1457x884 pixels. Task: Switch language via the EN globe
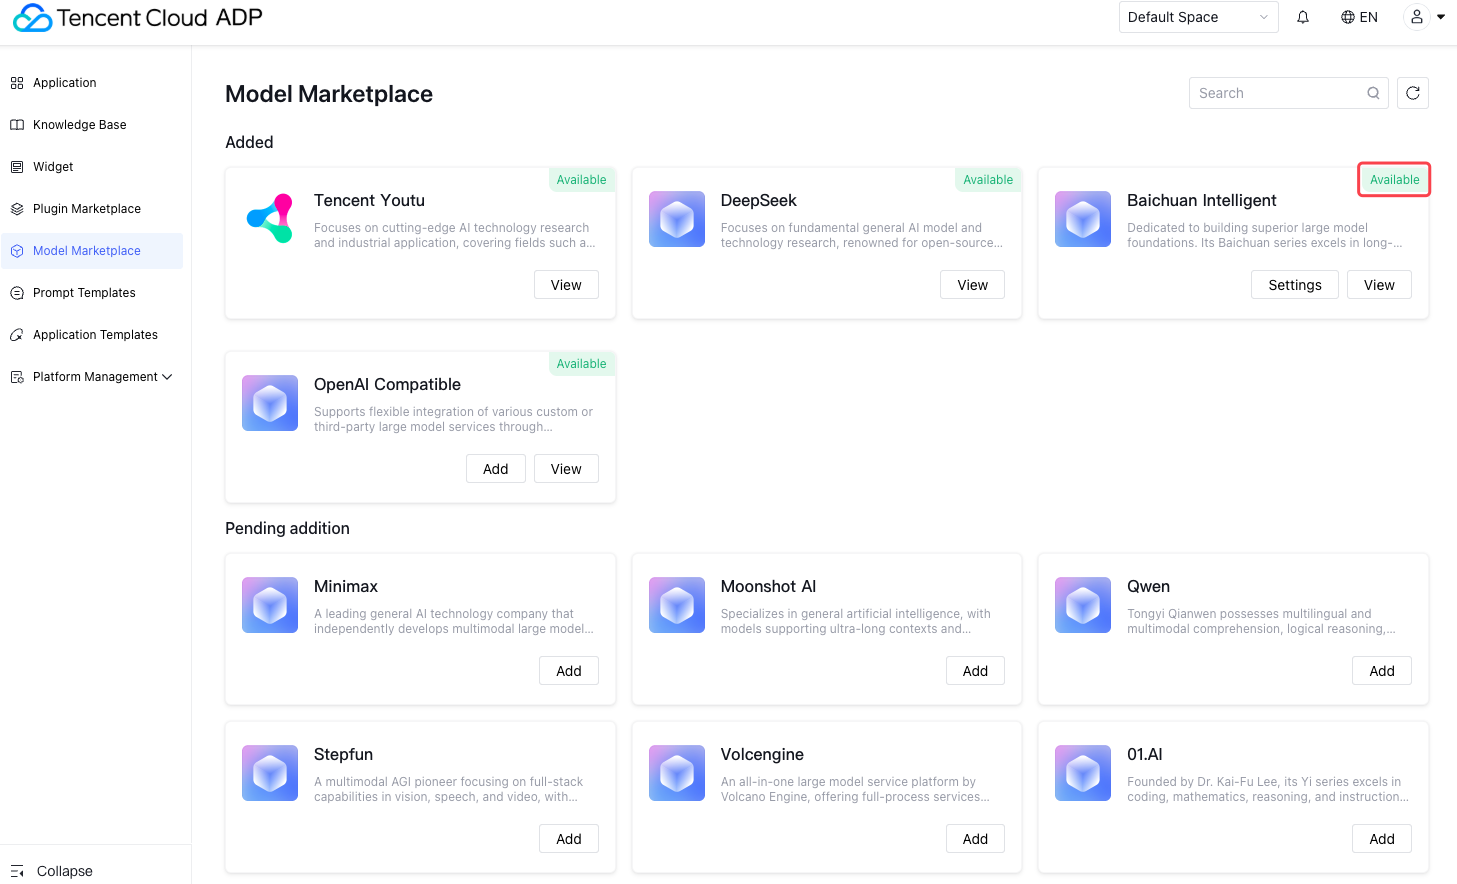coord(1359,17)
